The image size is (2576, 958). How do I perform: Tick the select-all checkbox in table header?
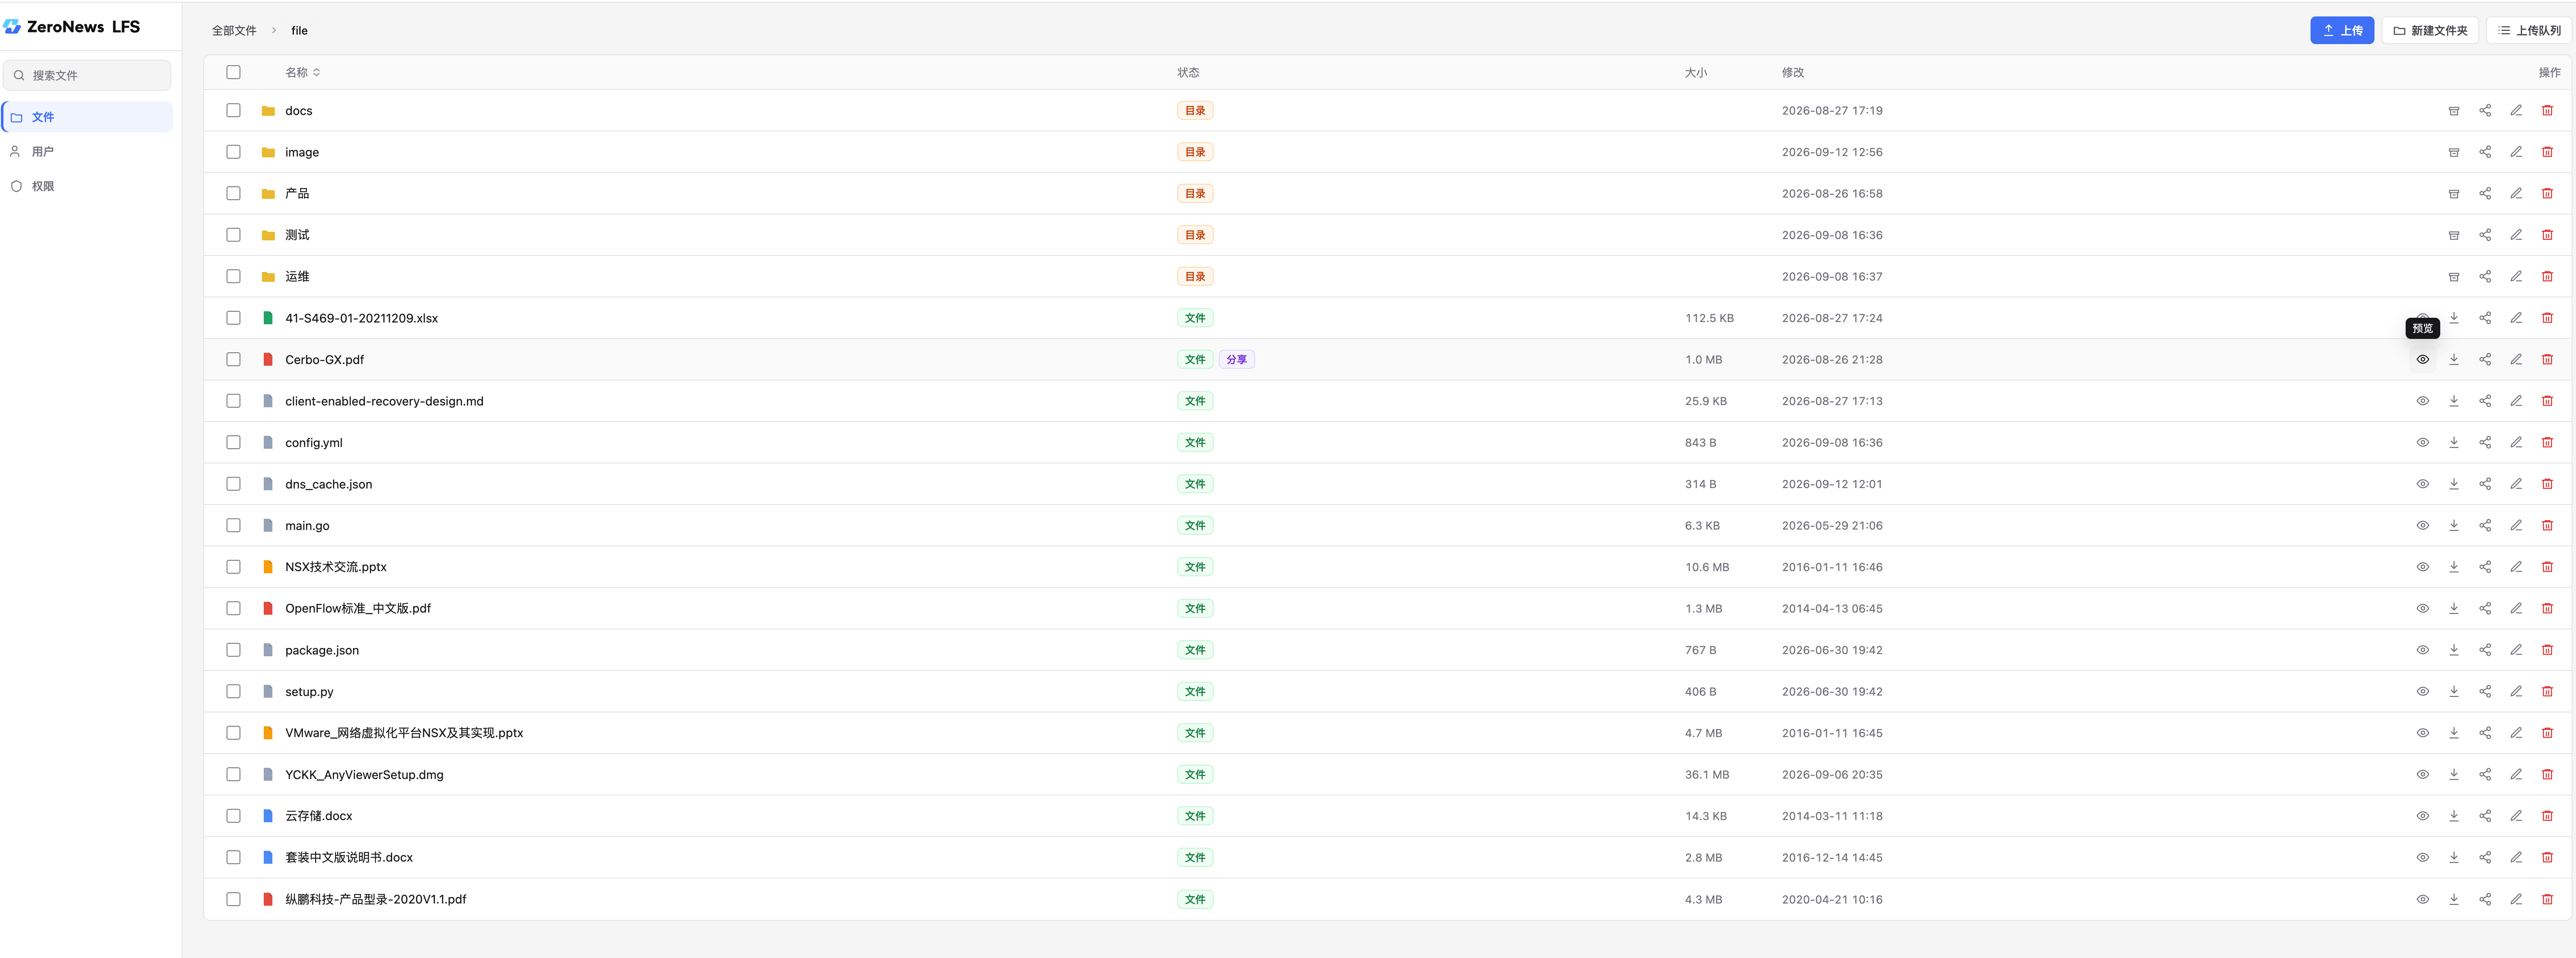click(233, 72)
